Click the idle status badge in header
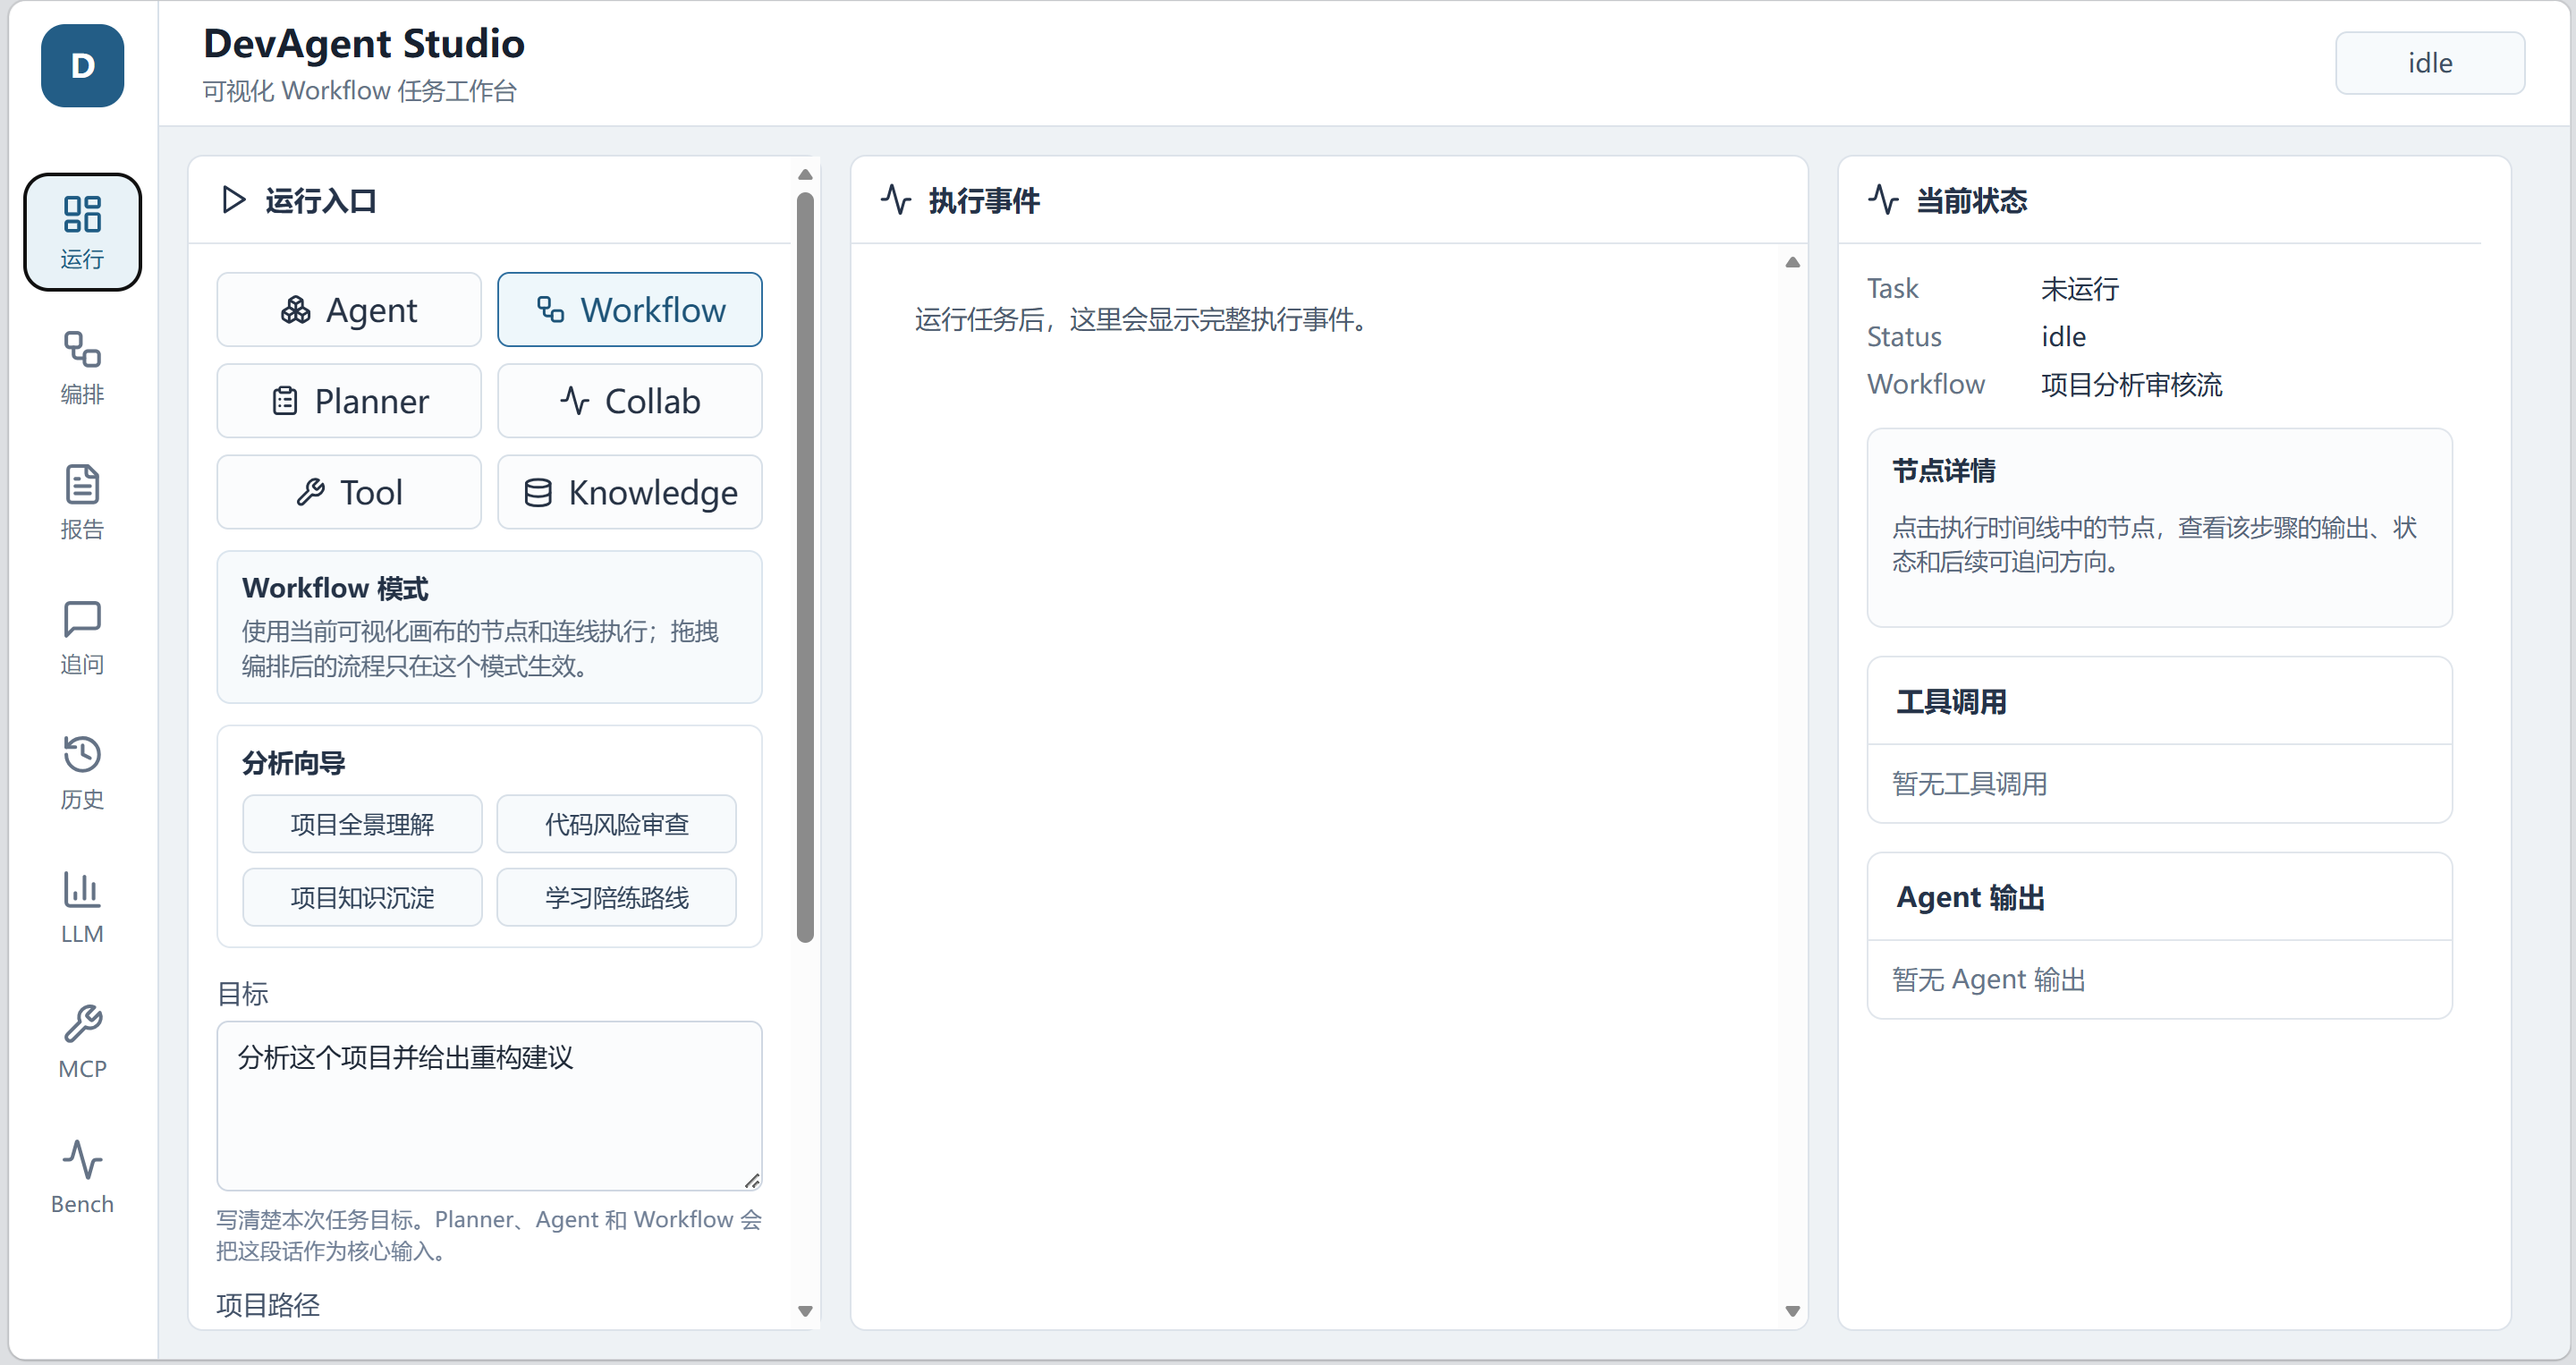 [2430, 63]
